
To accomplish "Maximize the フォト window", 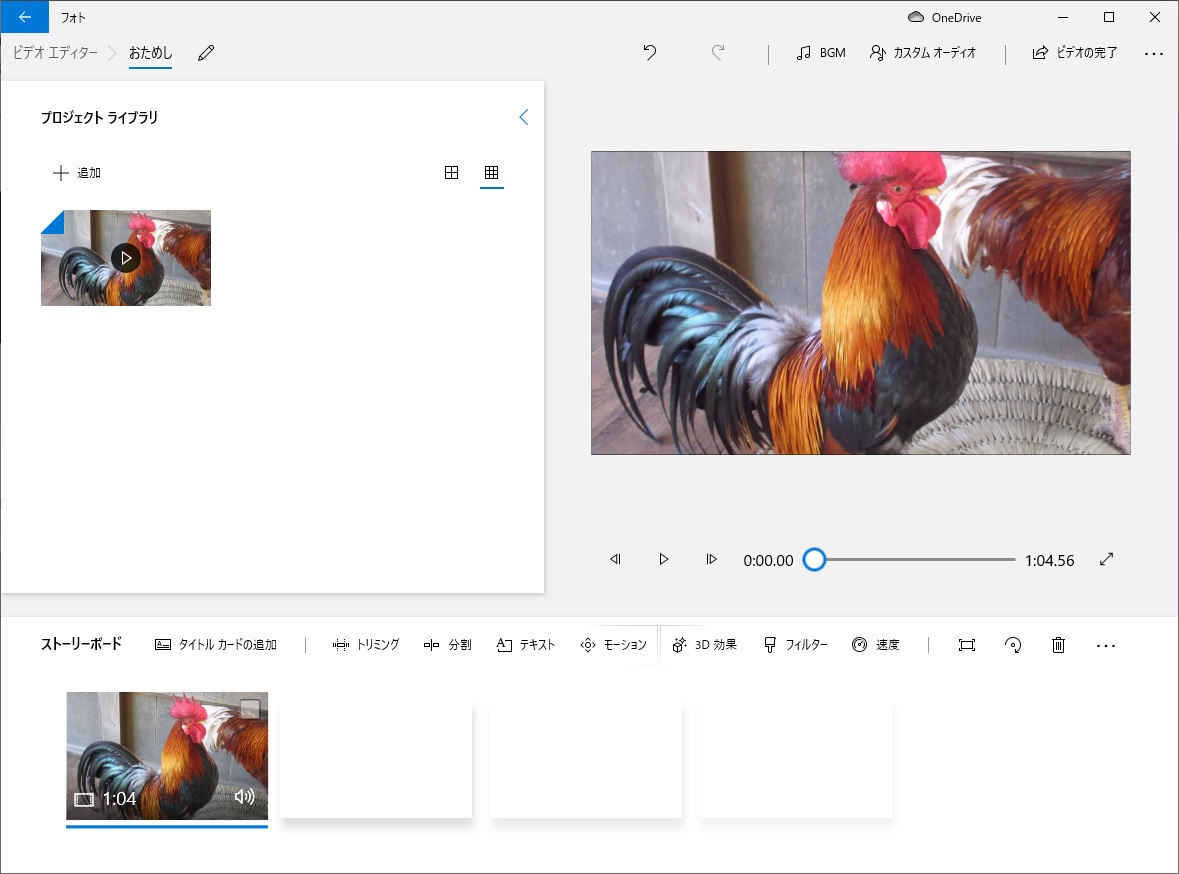I will click(1108, 17).
